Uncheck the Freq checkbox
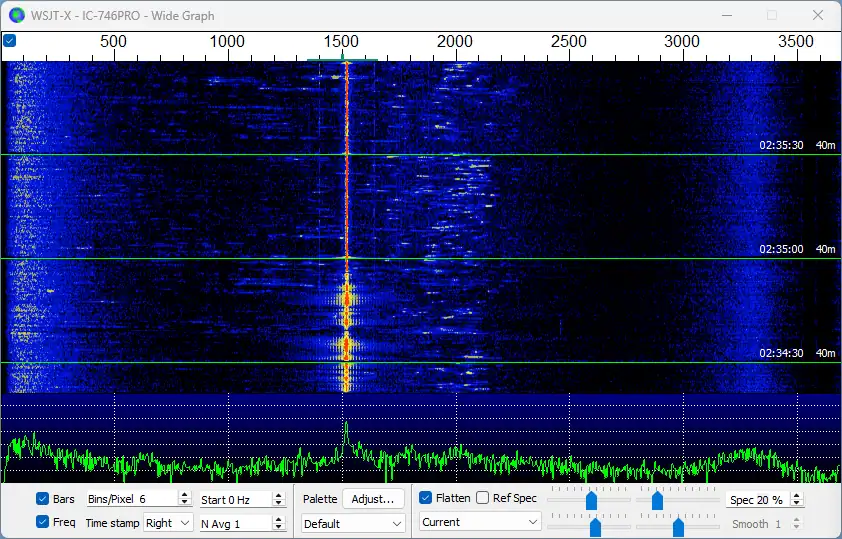The height and width of the screenshot is (539, 842). [x=42, y=521]
